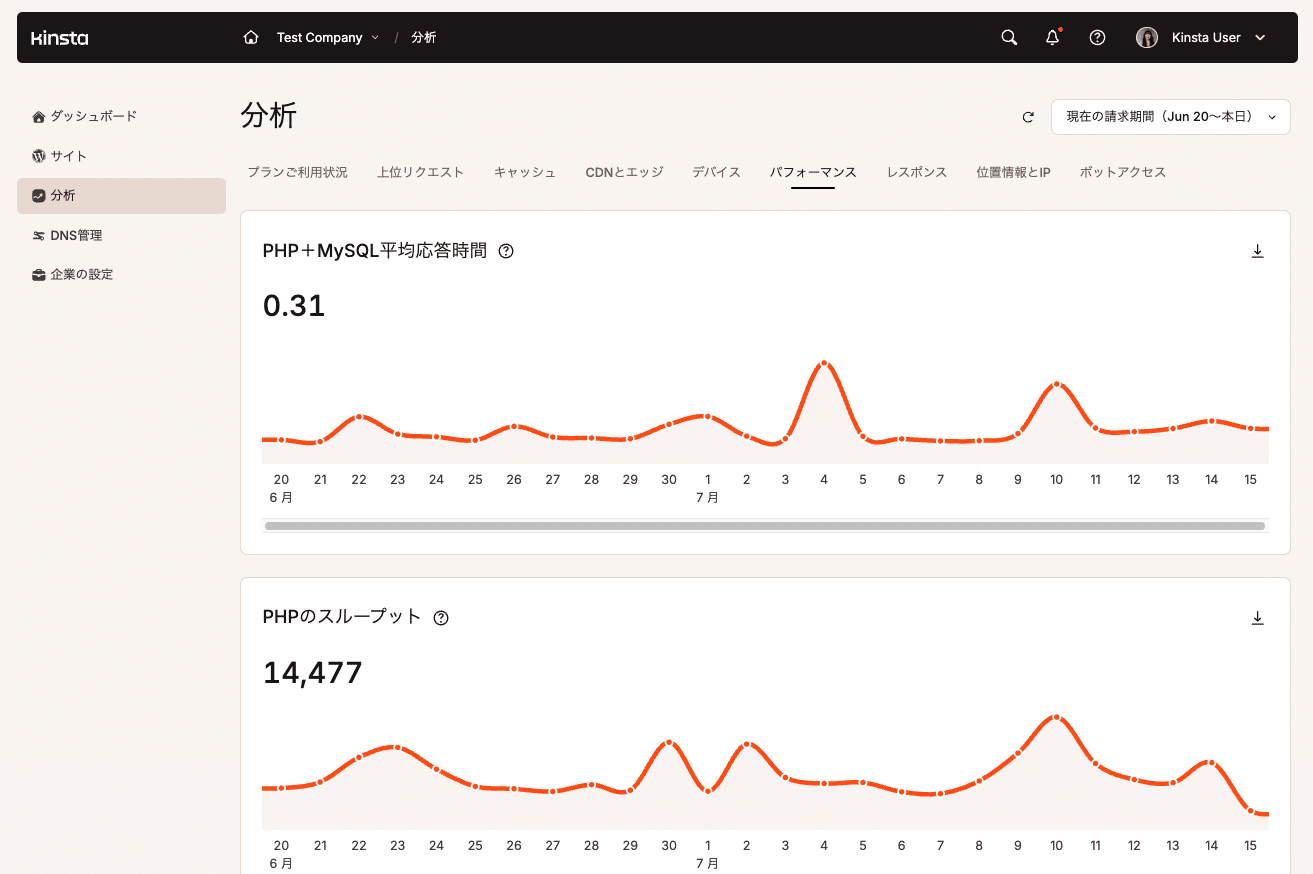Open DNS管理 in sidebar

(x=121, y=235)
